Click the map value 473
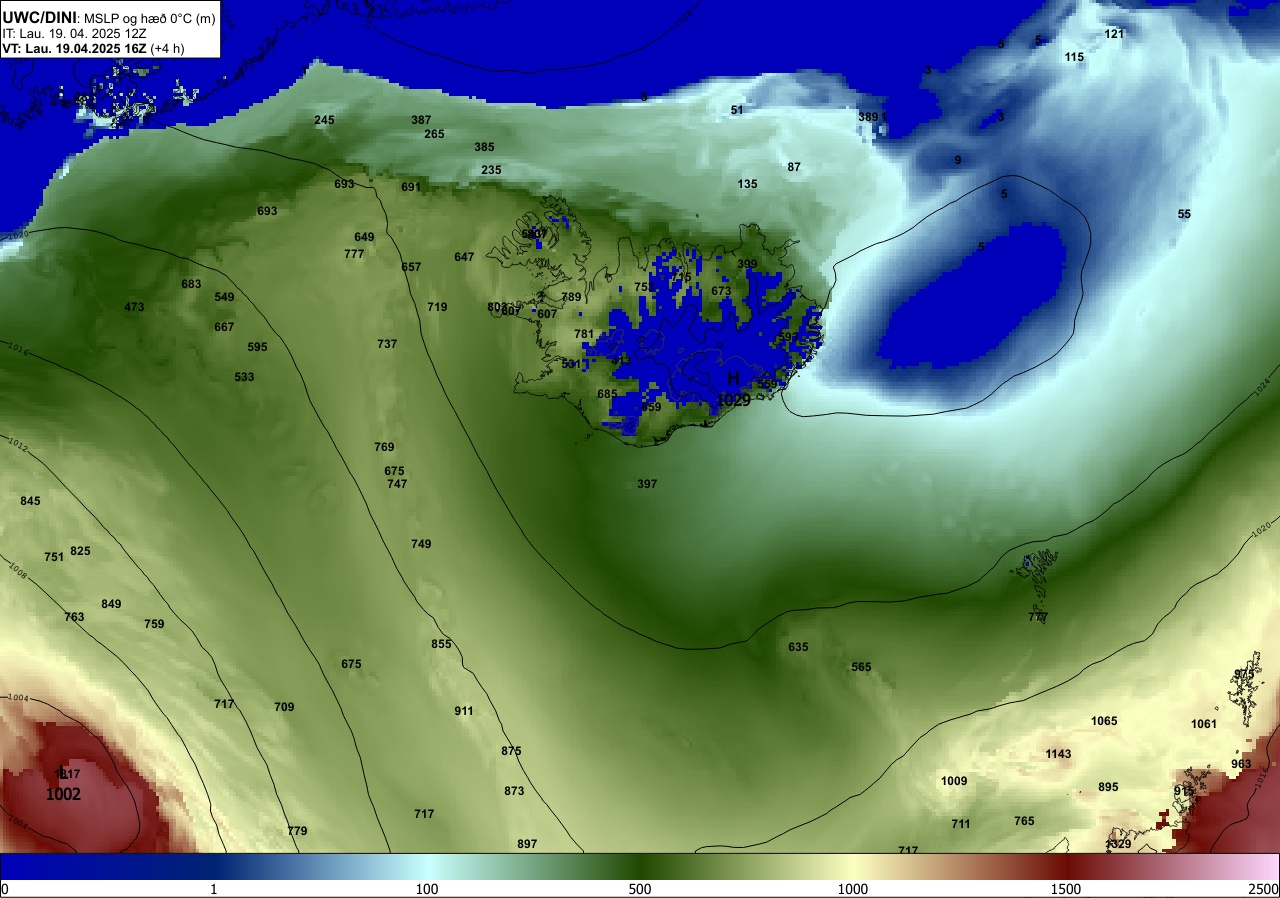The height and width of the screenshot is (898, 1280). click(x=134, y=307)
